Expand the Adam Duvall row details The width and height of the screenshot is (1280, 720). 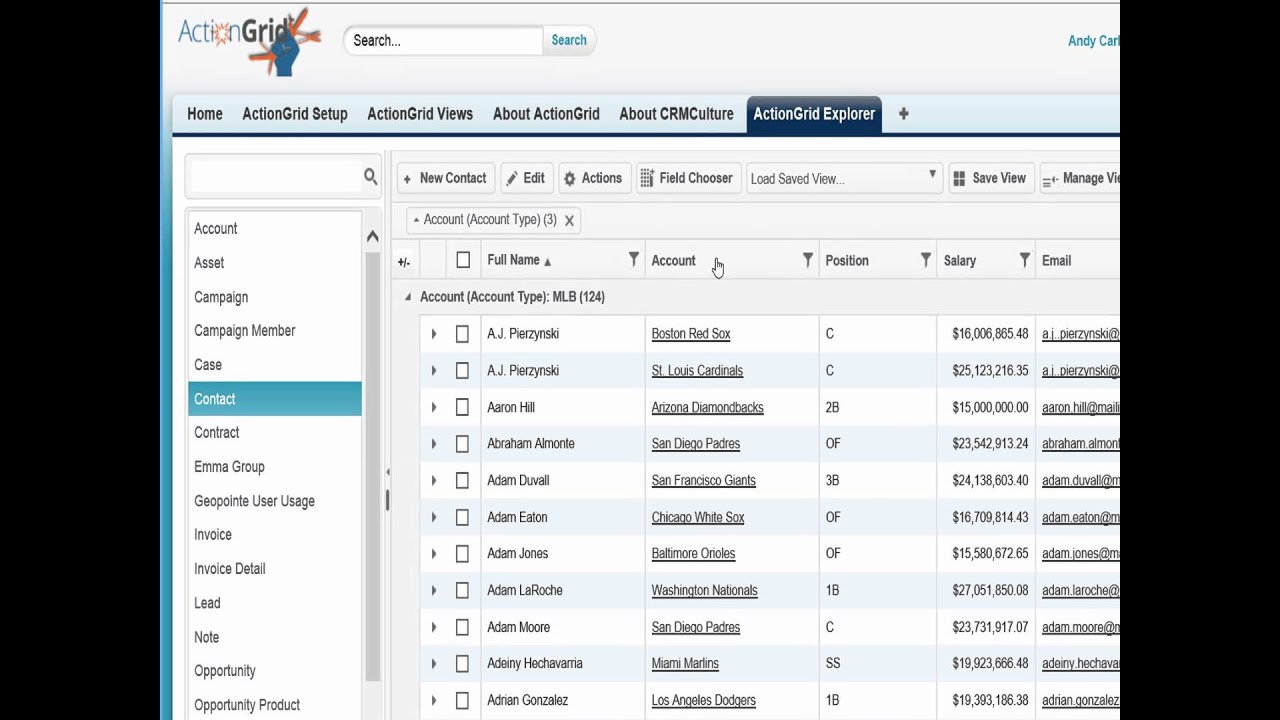(x=434, y=481)
